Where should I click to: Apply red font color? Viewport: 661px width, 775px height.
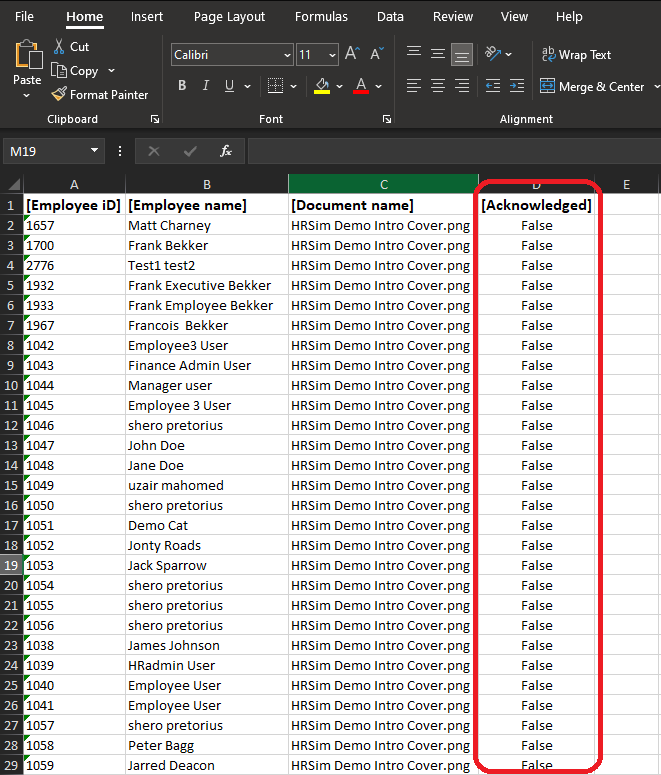(361, 86)
